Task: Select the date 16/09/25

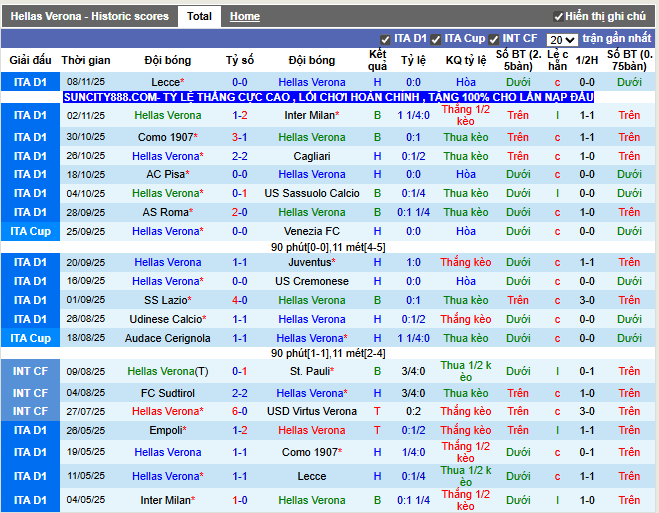Action: point(86,281)
